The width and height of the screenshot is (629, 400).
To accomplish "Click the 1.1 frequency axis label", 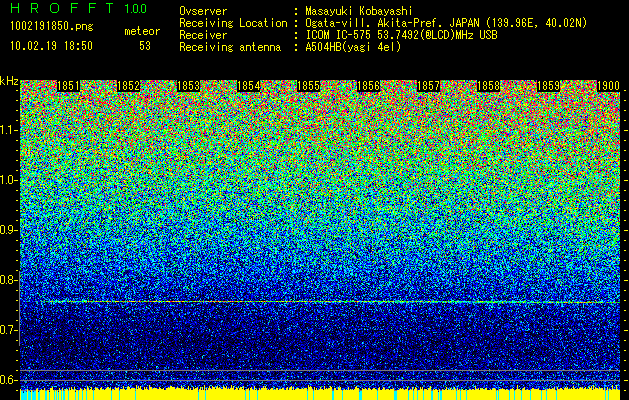I will [8, 130].
